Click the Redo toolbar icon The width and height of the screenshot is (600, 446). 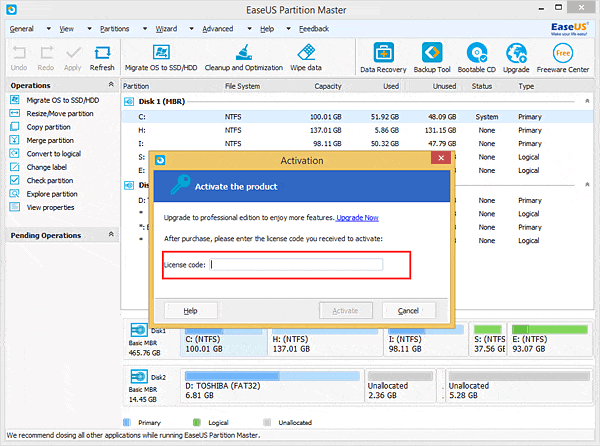tap(46, 53)
